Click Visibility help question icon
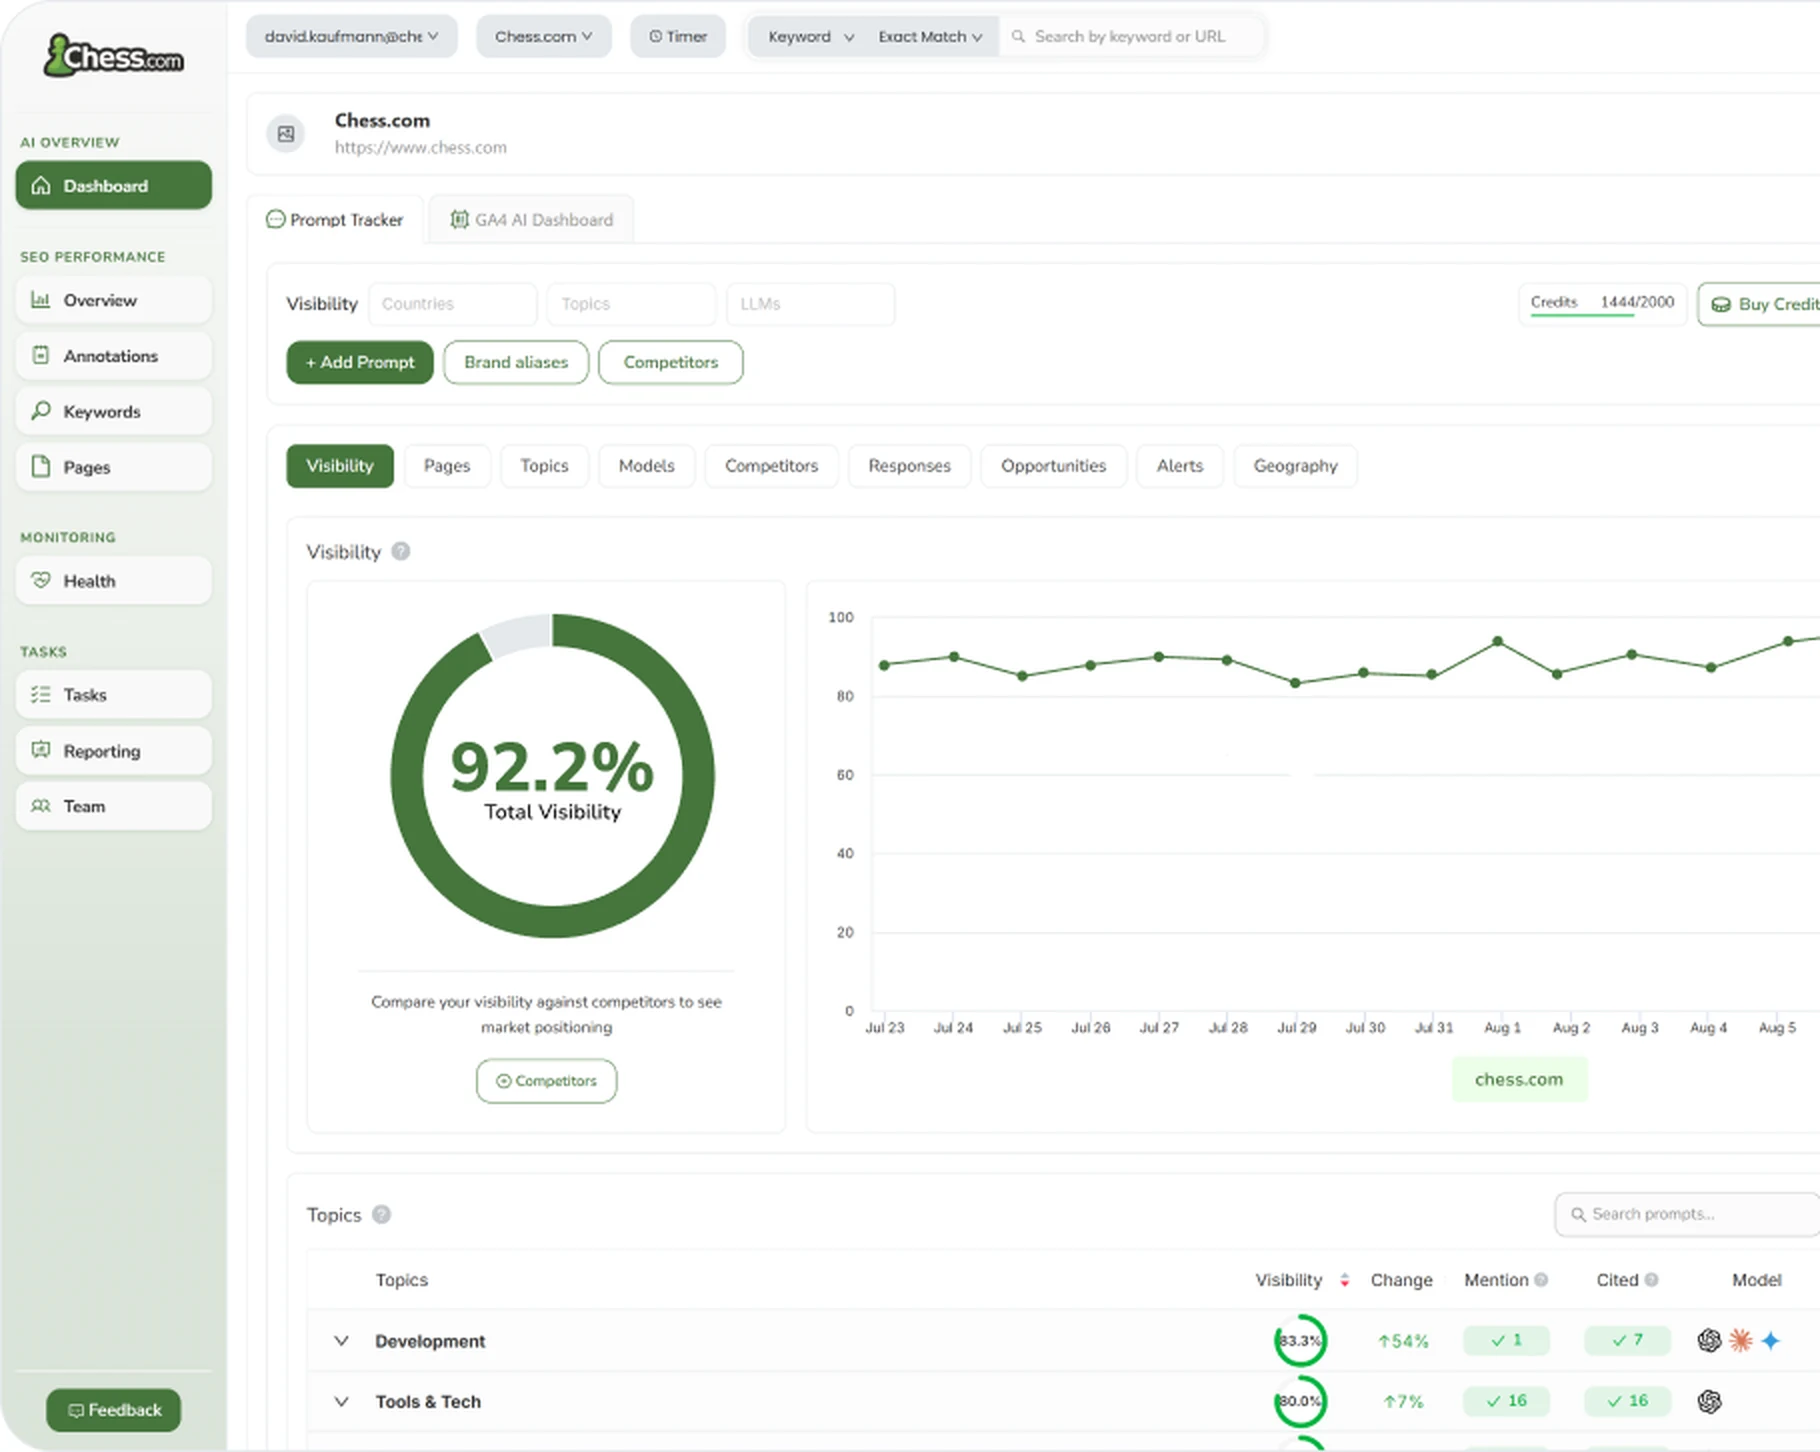This screenshot has height=1452, width=1820. point(401,551)
